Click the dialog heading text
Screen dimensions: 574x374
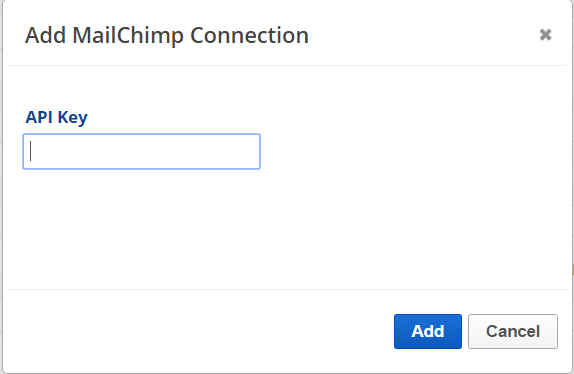tap(167, 36)
